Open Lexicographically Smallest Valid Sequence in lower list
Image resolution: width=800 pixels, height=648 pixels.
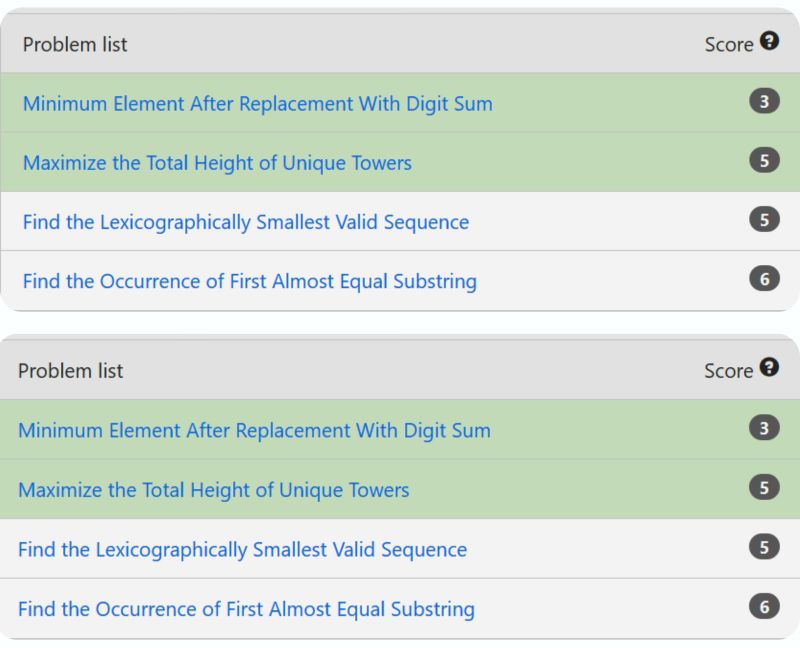(x=242, y=549)
